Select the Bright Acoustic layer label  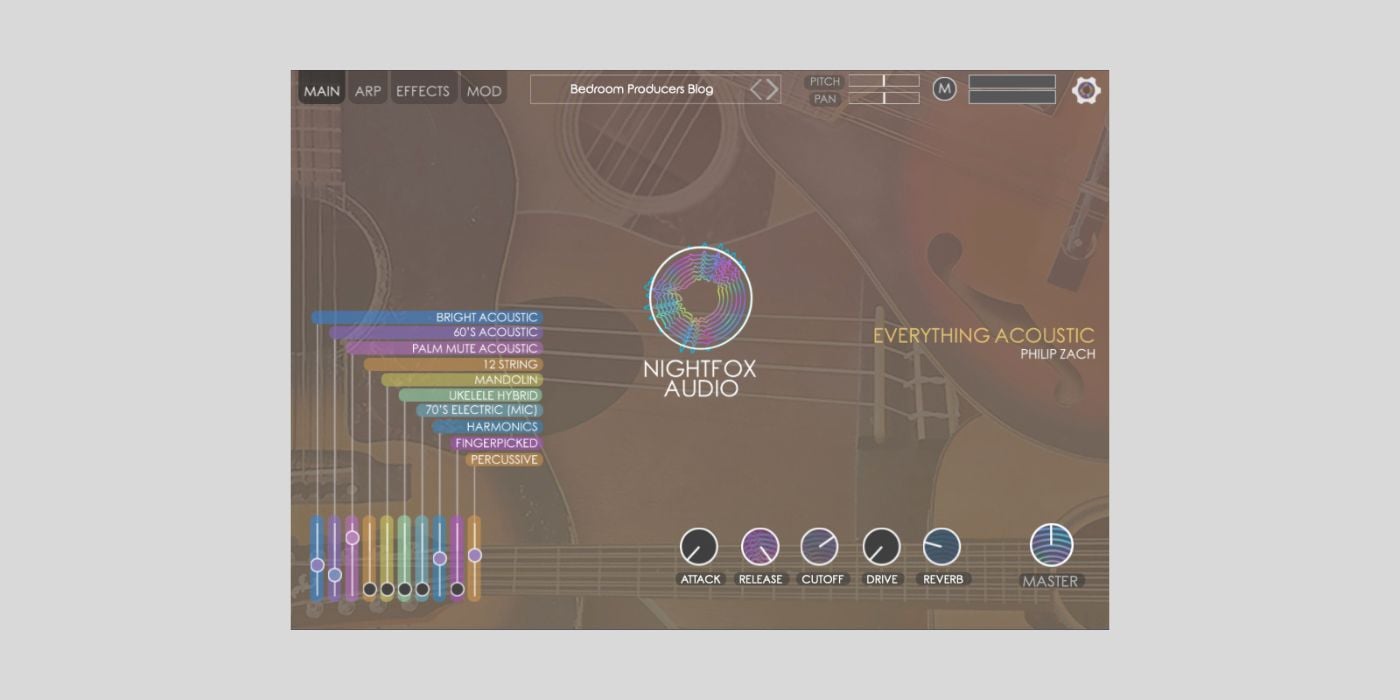(486, 317)
